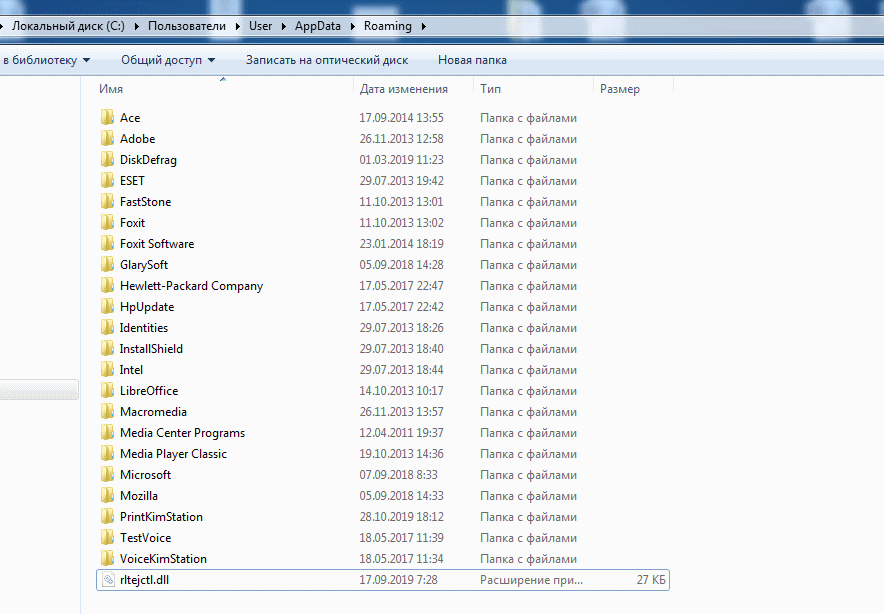884x614 pixels.
Task: Click date 28.10.2019 18:12
Action: click(401, 516)
